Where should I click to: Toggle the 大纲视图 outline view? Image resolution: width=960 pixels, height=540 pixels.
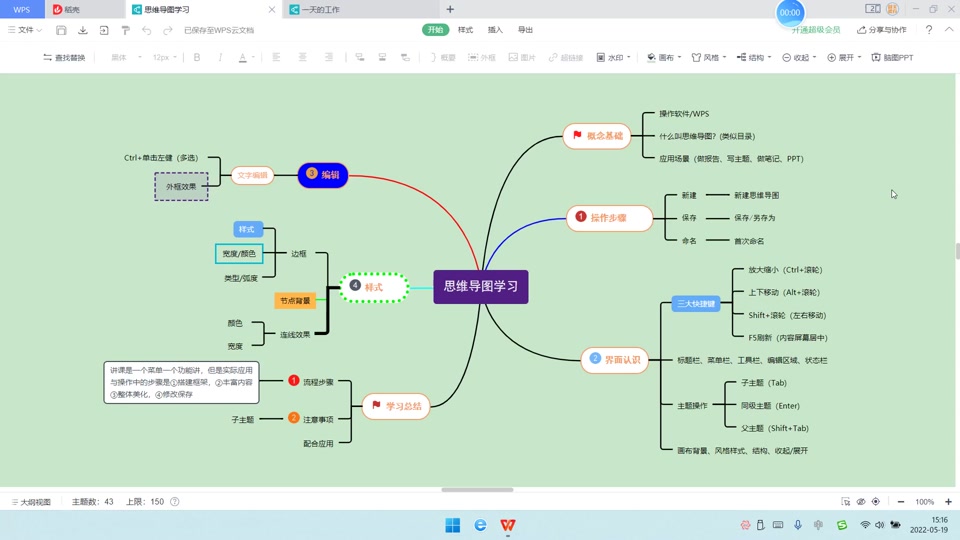click(x=31, y=501)
